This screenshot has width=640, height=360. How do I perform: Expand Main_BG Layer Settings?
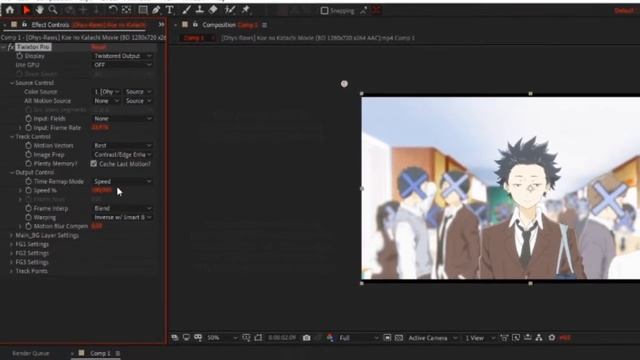(11, 236)
